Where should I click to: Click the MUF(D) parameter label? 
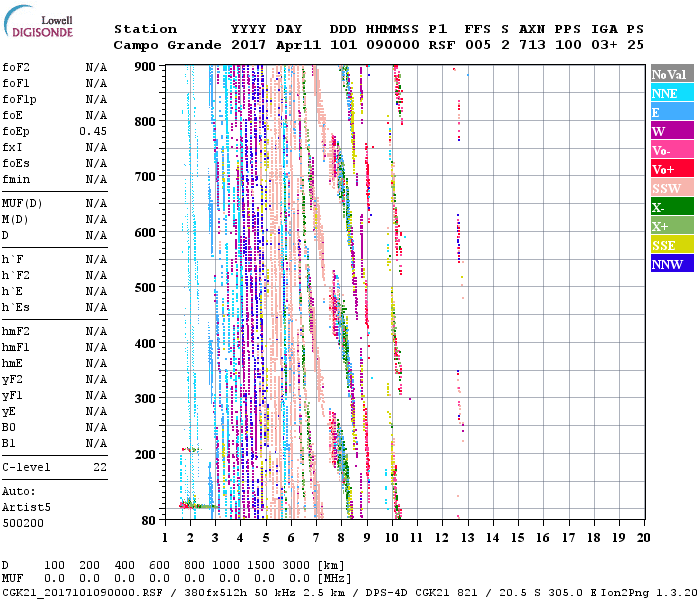(x=22, y=204)
